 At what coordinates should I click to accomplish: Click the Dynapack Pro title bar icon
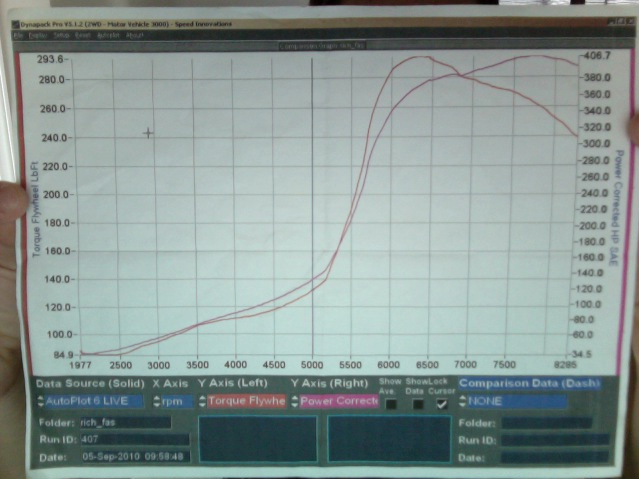click(x=15, y=24)
